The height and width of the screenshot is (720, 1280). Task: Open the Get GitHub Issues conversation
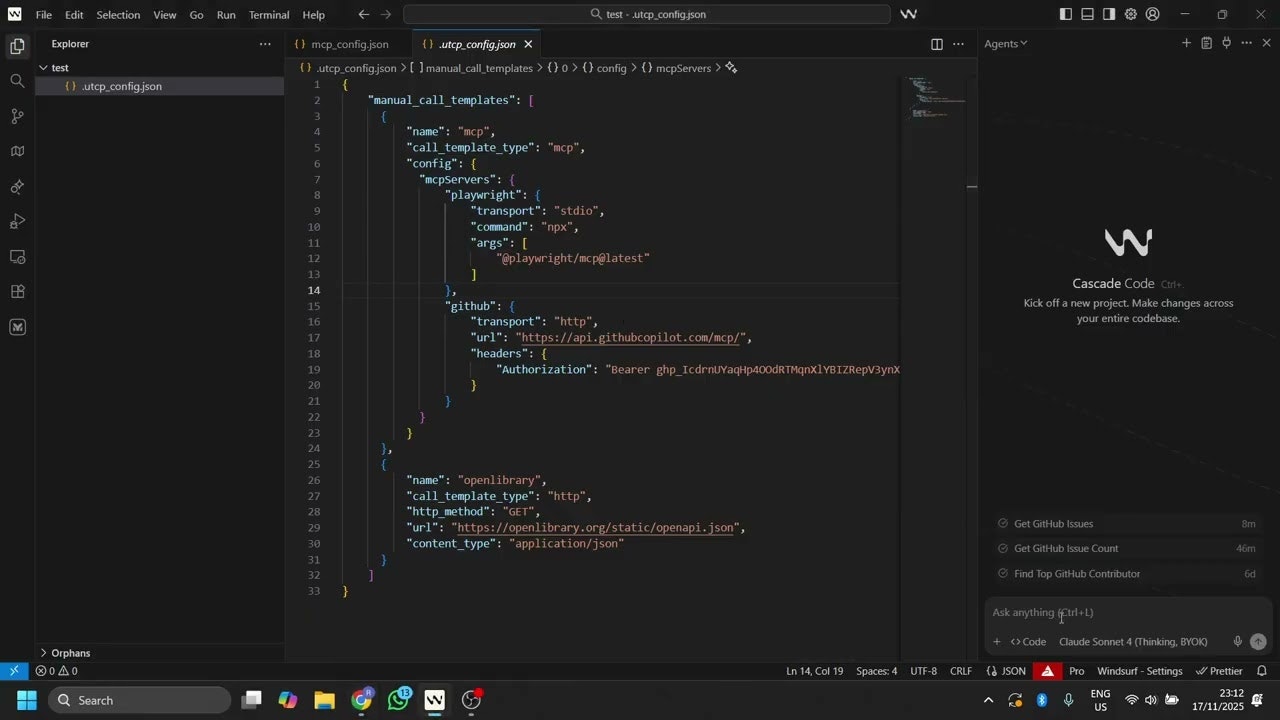point(1053,524)
